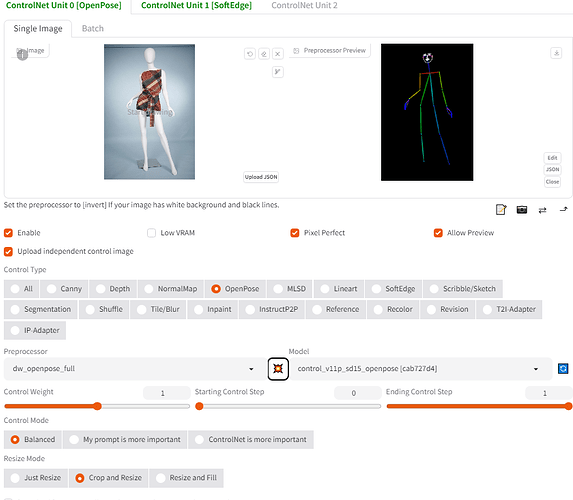The width and height of the screenshot is (573, 500).
Task: Open new canvas notepad icon
Action: (x=501, y=209)
